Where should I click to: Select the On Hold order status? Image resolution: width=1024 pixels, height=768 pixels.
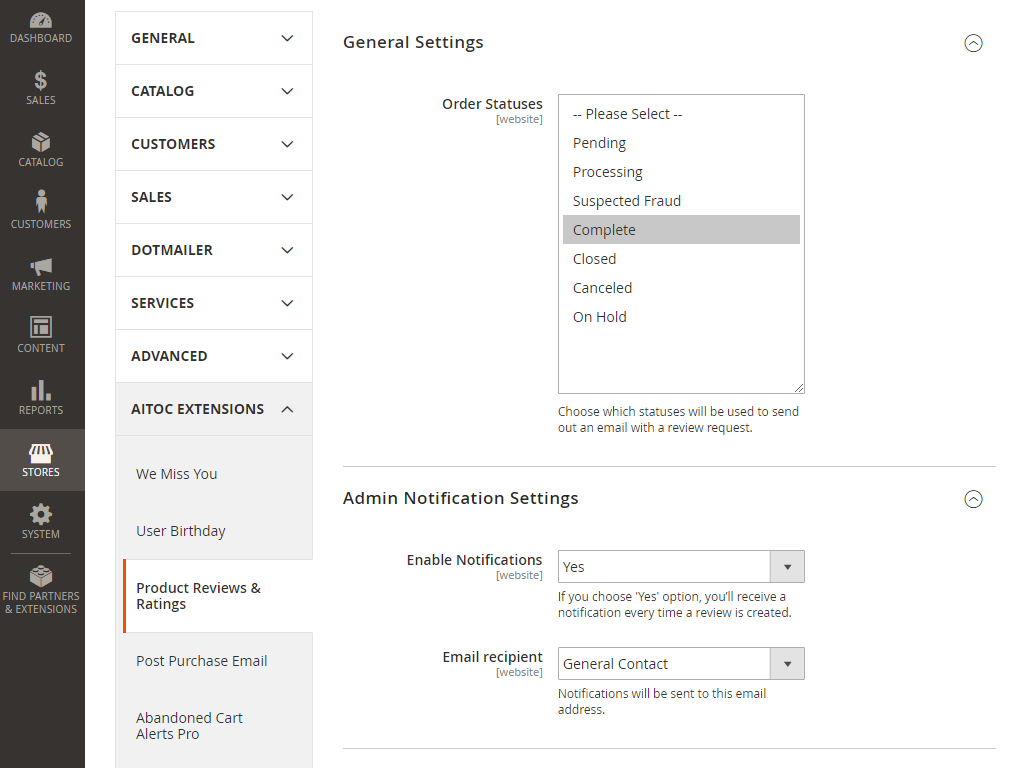coord(681,317)
